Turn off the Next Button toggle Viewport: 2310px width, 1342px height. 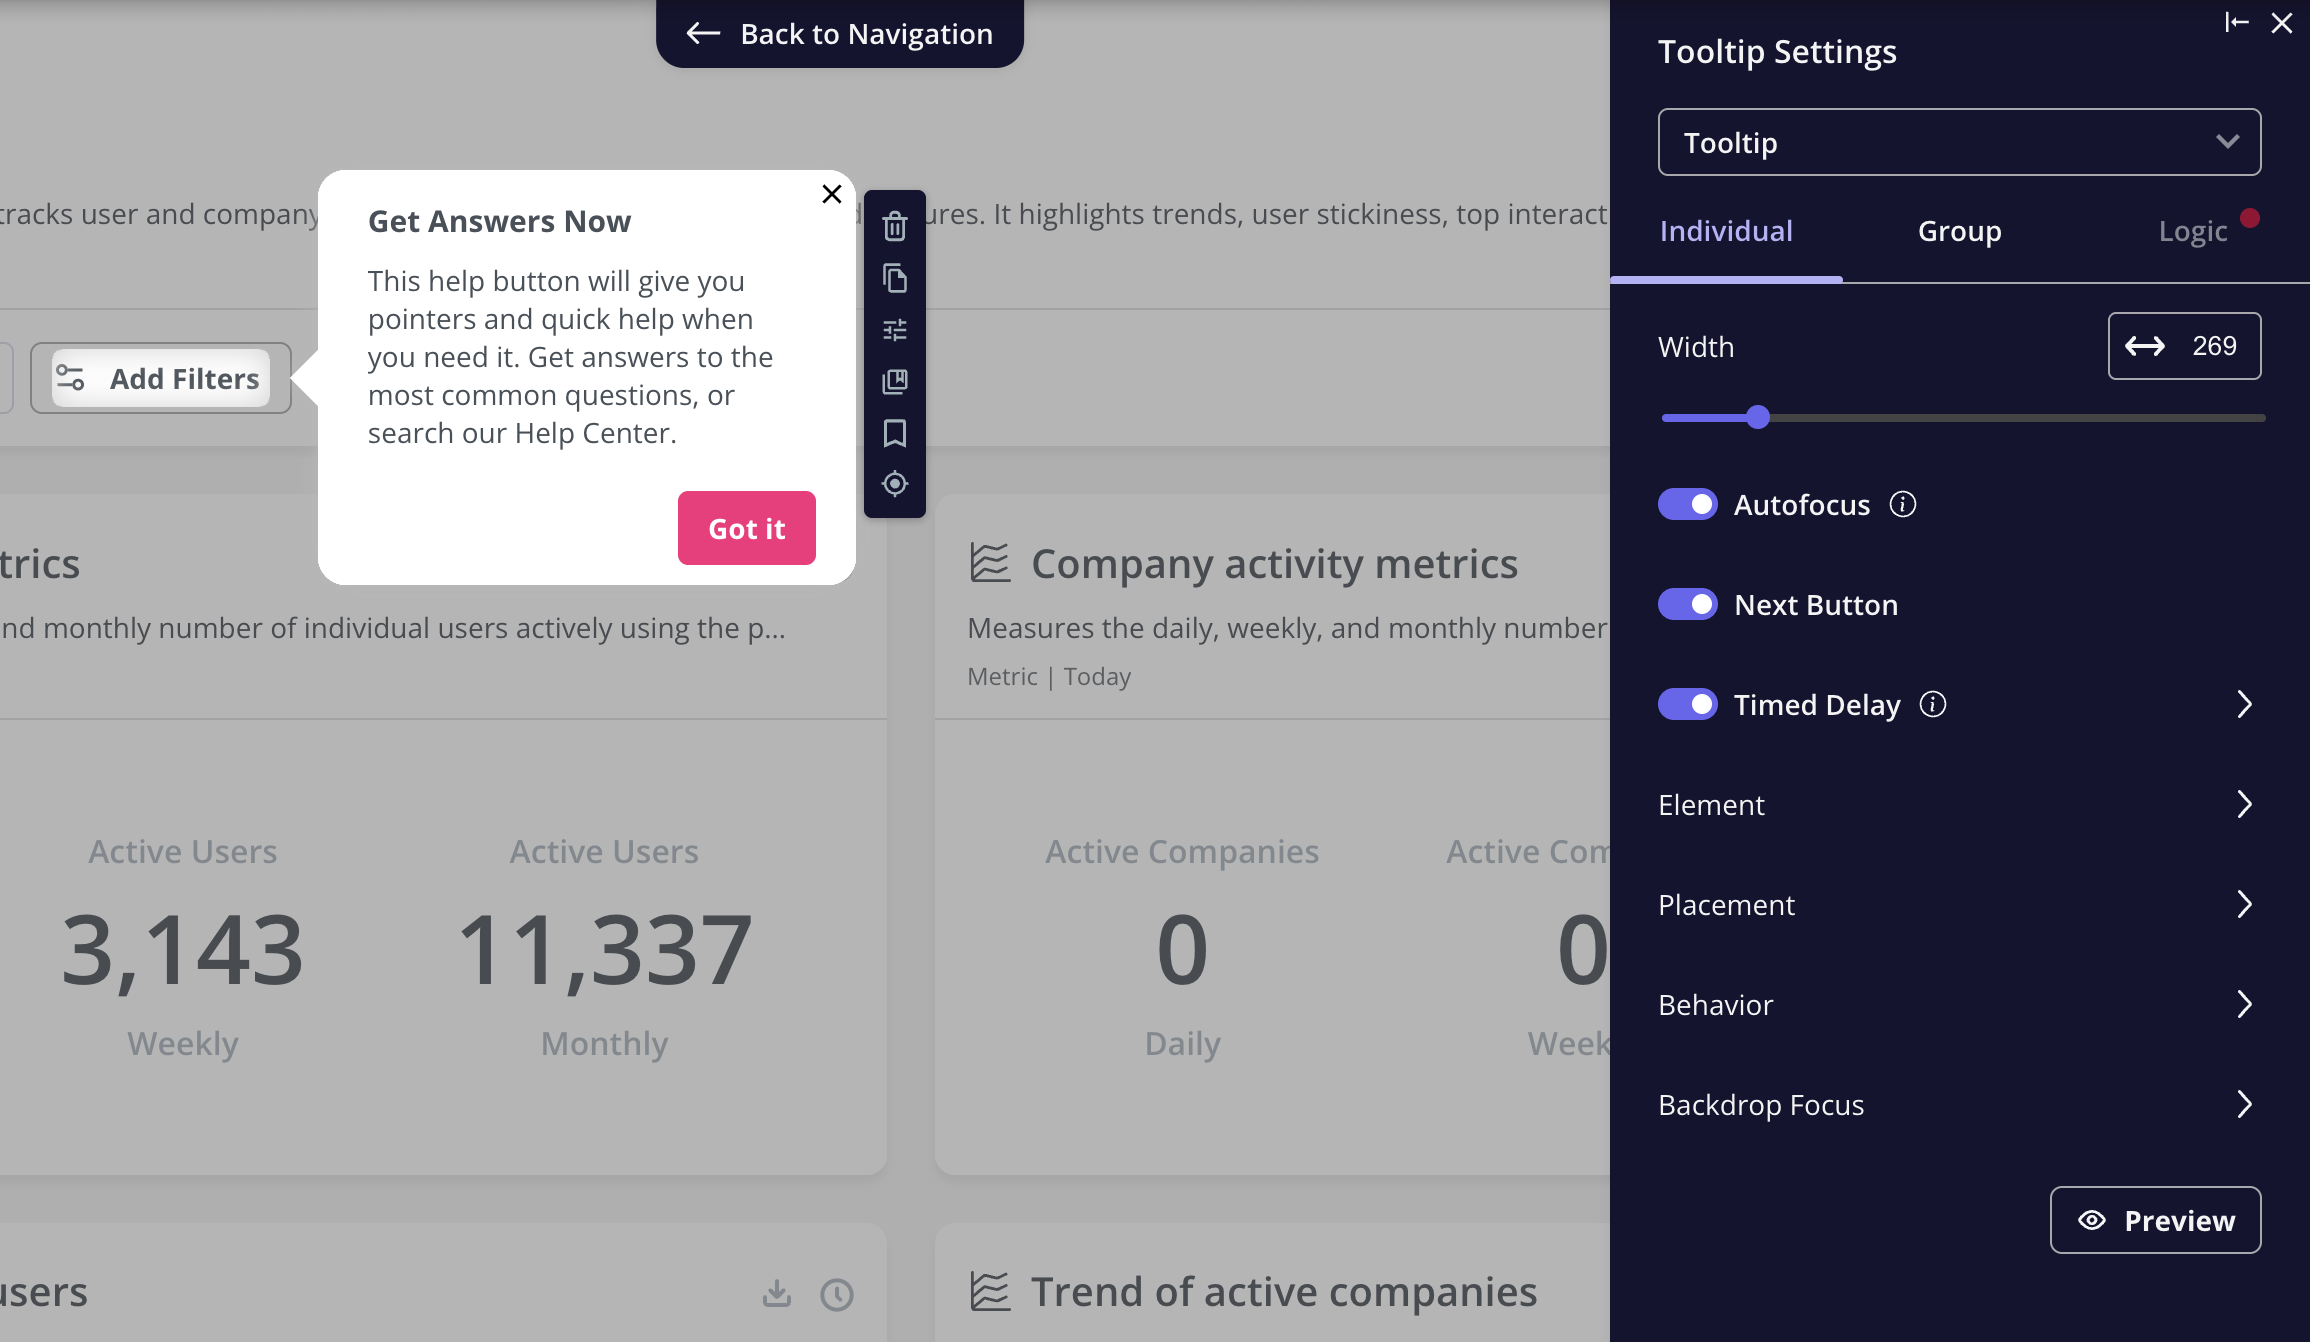(x=1688, y=604)
